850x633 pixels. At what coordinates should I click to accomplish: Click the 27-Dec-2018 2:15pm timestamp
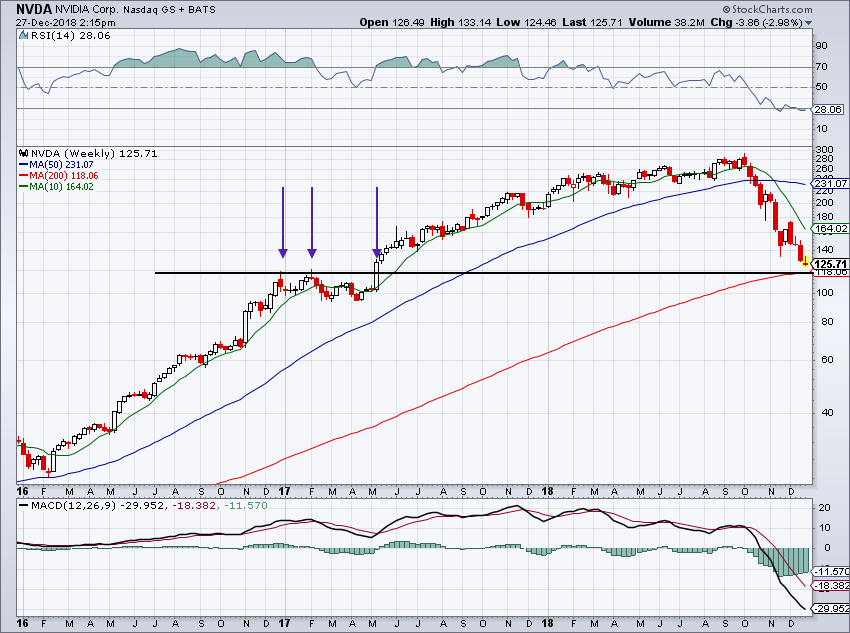(65, 23)
